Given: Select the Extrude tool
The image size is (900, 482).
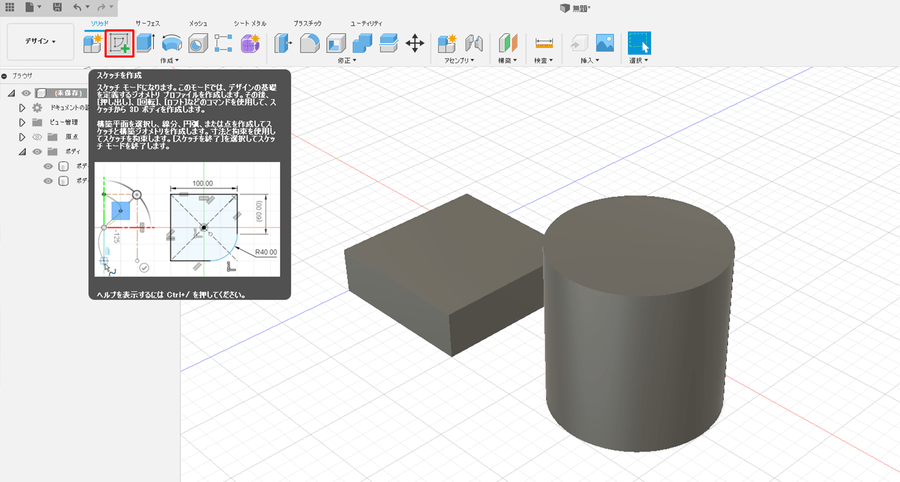Looking at the screenshot, I should [x=146, y=43].
